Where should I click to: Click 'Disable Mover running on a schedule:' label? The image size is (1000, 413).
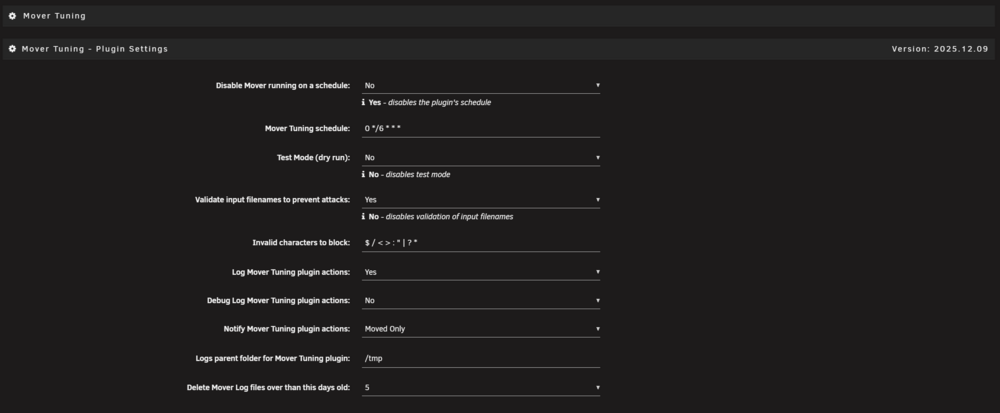pyautogui.click(x=283, y=85)
